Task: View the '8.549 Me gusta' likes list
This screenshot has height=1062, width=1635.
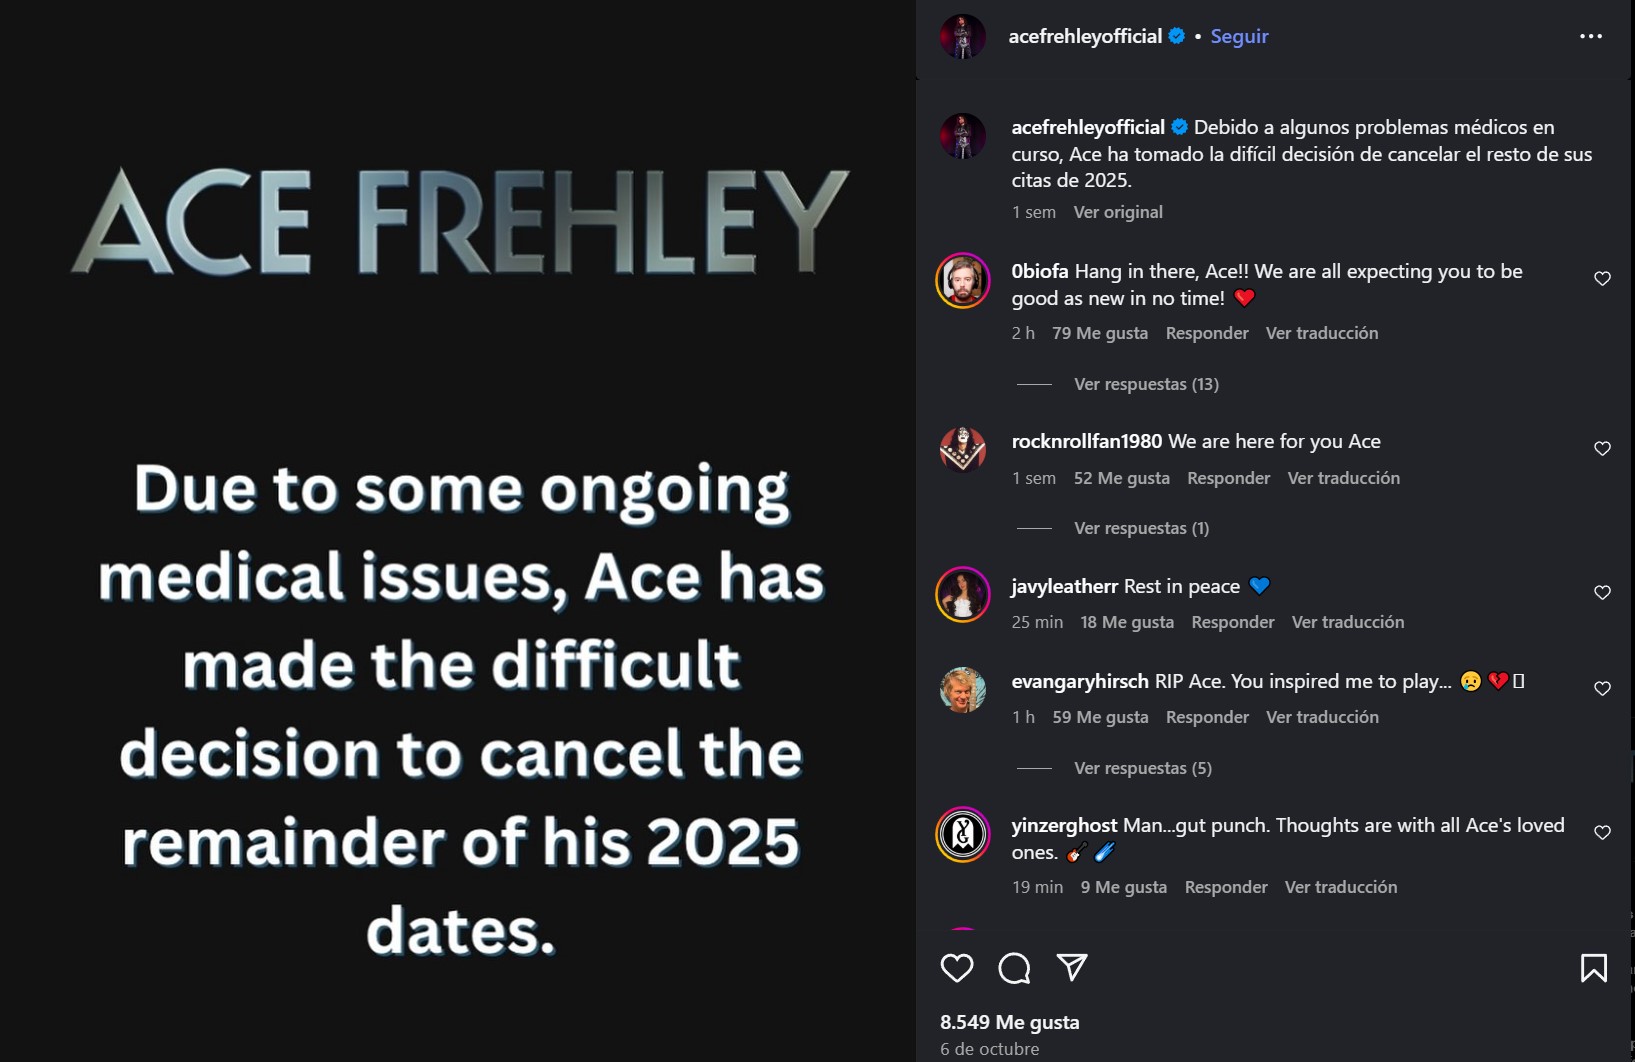Action: (1009, 1022)
